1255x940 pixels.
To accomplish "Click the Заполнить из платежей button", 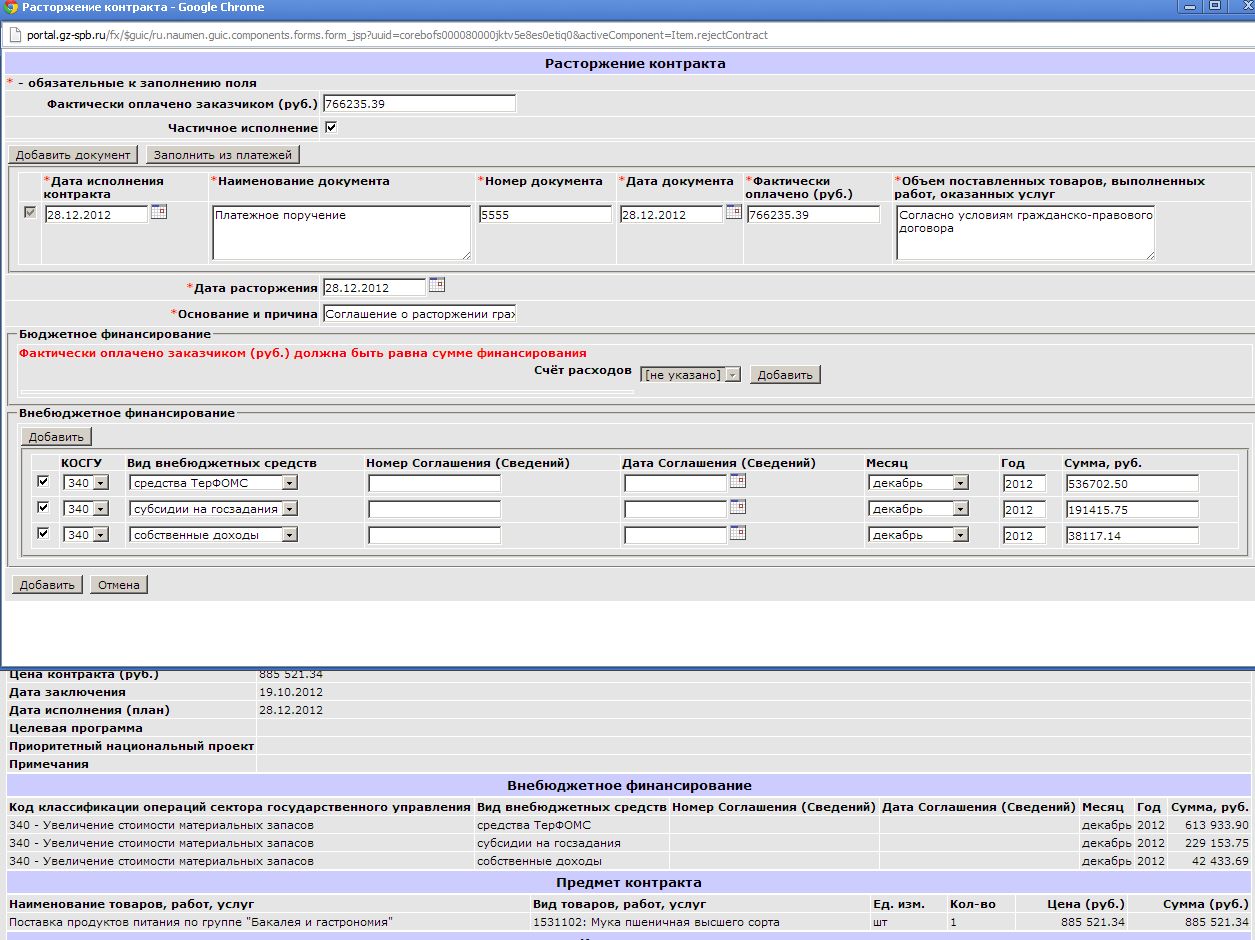I will point(222,155).
